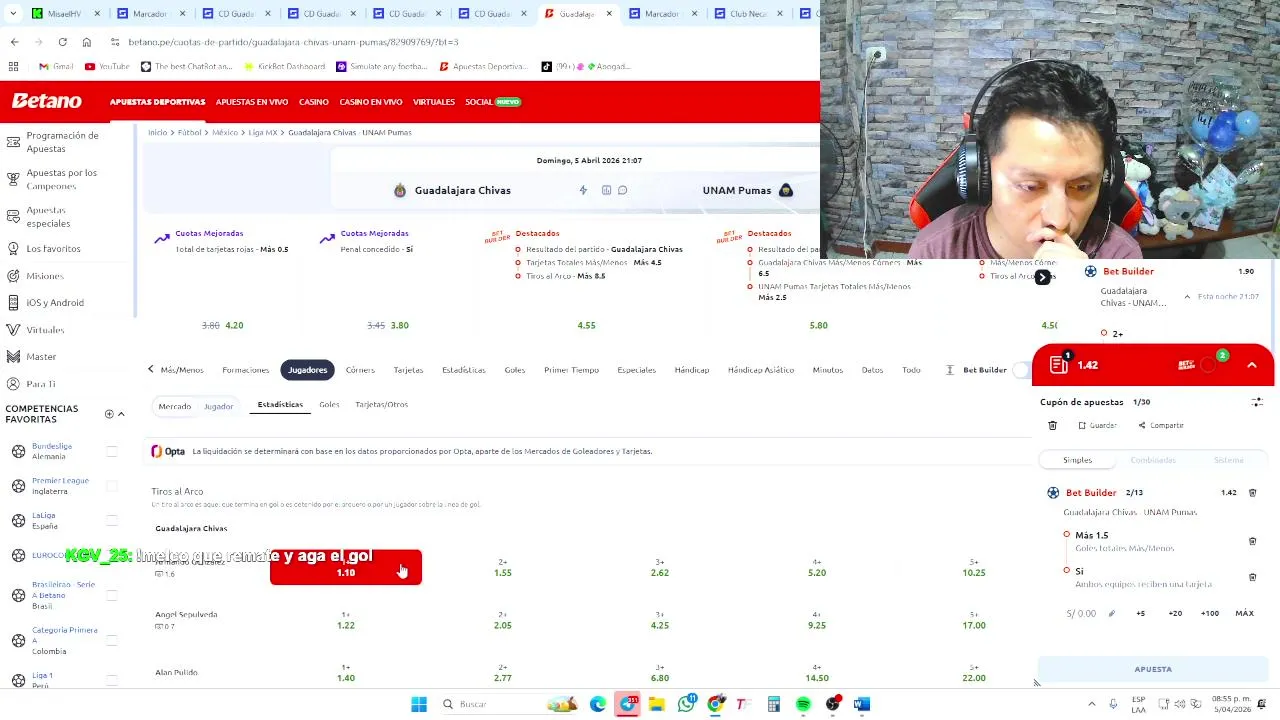Add +20 to the stake
The image size is (1280, 720).
(x=1175, y=613)
